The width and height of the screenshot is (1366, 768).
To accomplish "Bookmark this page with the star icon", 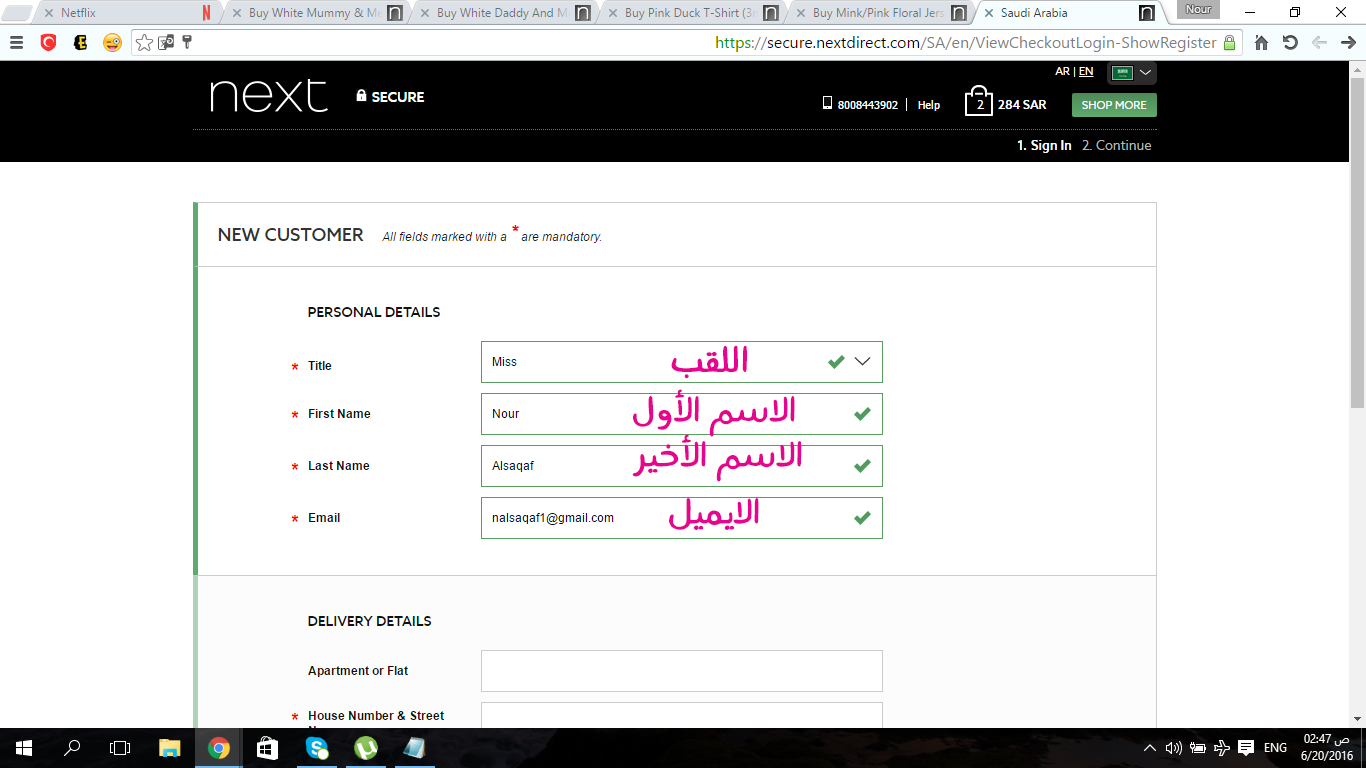I will (x=144, y=44).
